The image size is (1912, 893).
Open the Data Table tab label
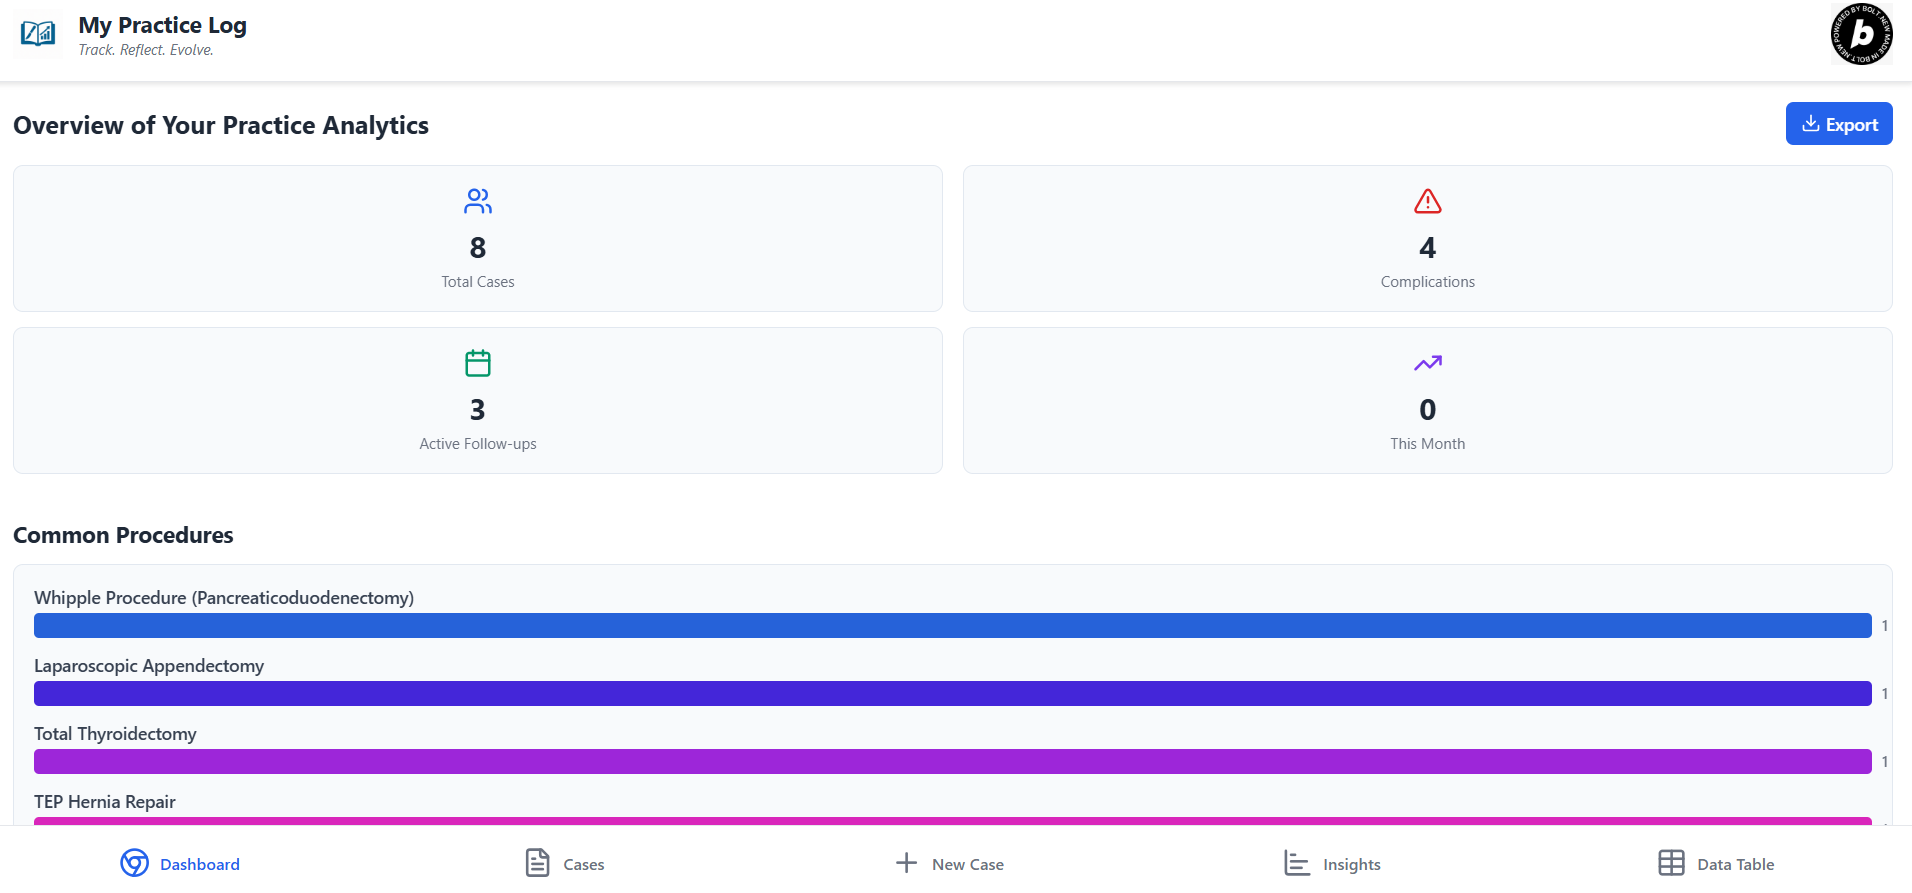pyautogui.click(x=1736, y=865)
